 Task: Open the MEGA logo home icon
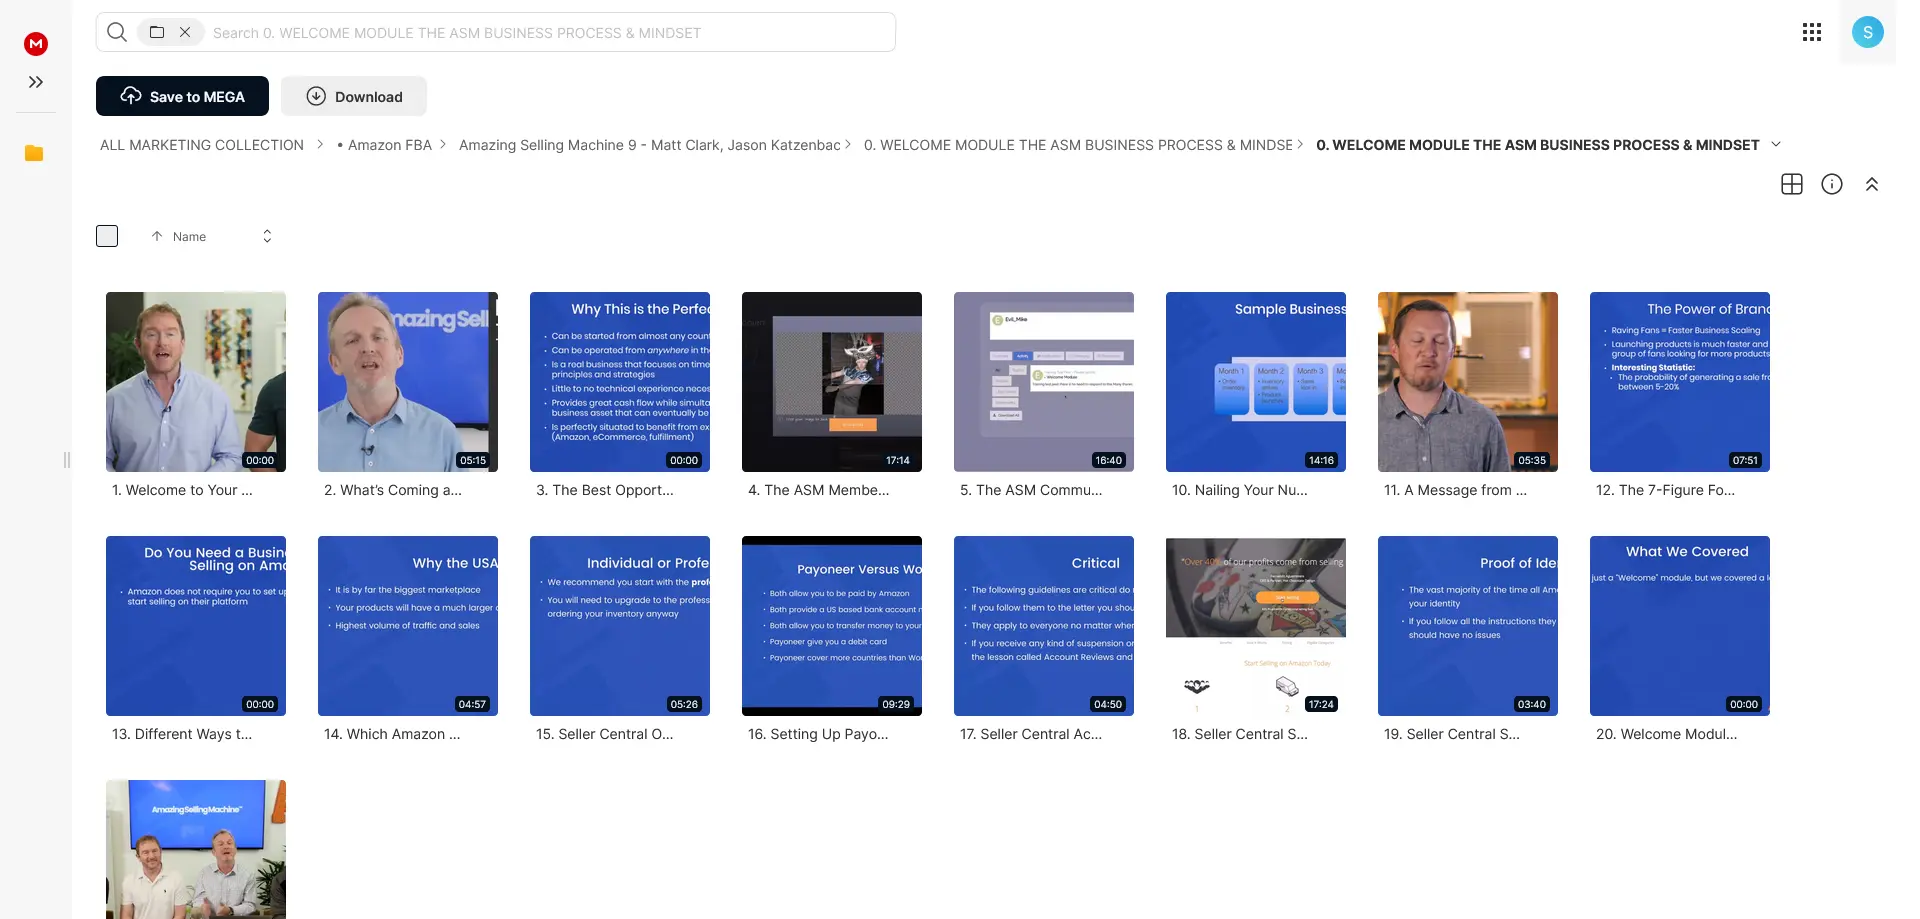coord(36,43)
